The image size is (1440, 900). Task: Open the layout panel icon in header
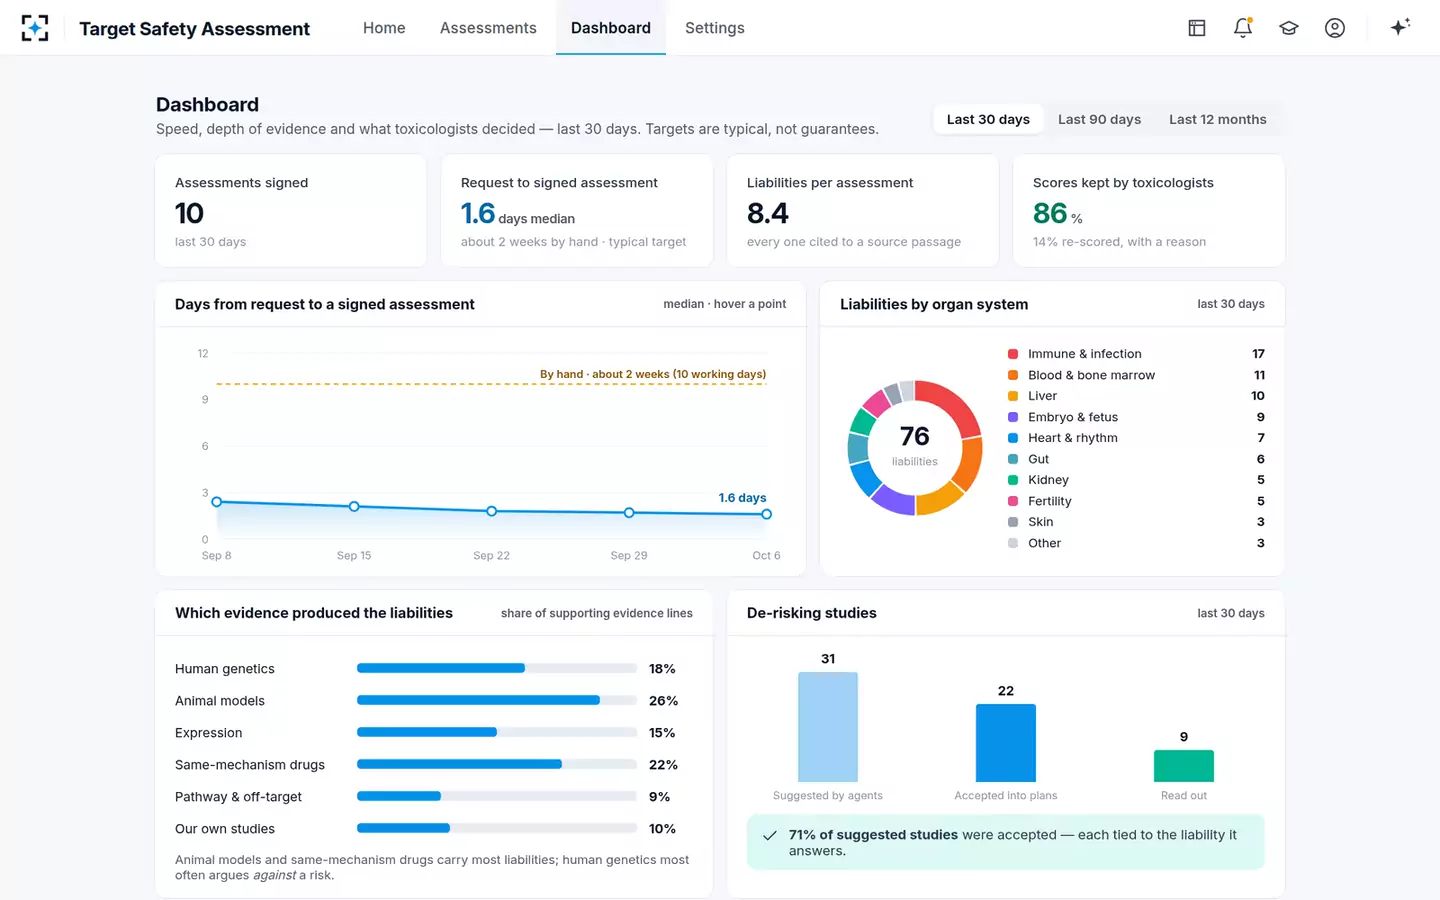[x=1197, y=28]
